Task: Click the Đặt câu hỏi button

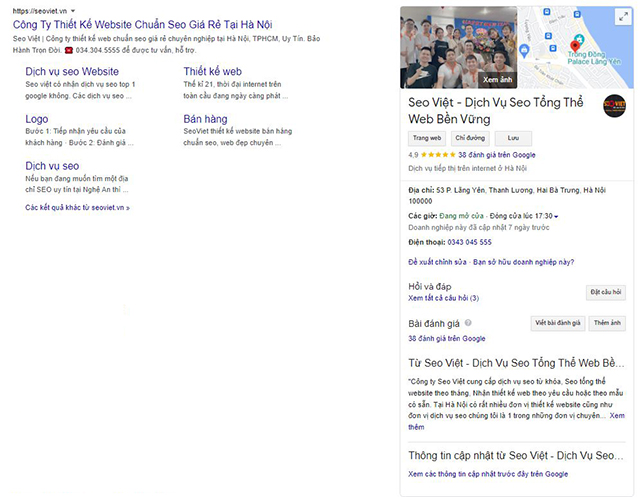Action: [x=606, y=292]
